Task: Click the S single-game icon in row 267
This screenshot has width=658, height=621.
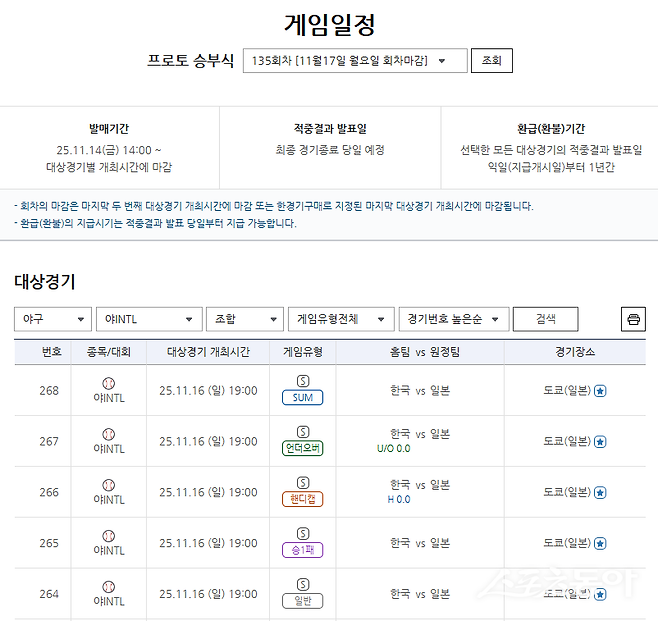Action: 303,432
